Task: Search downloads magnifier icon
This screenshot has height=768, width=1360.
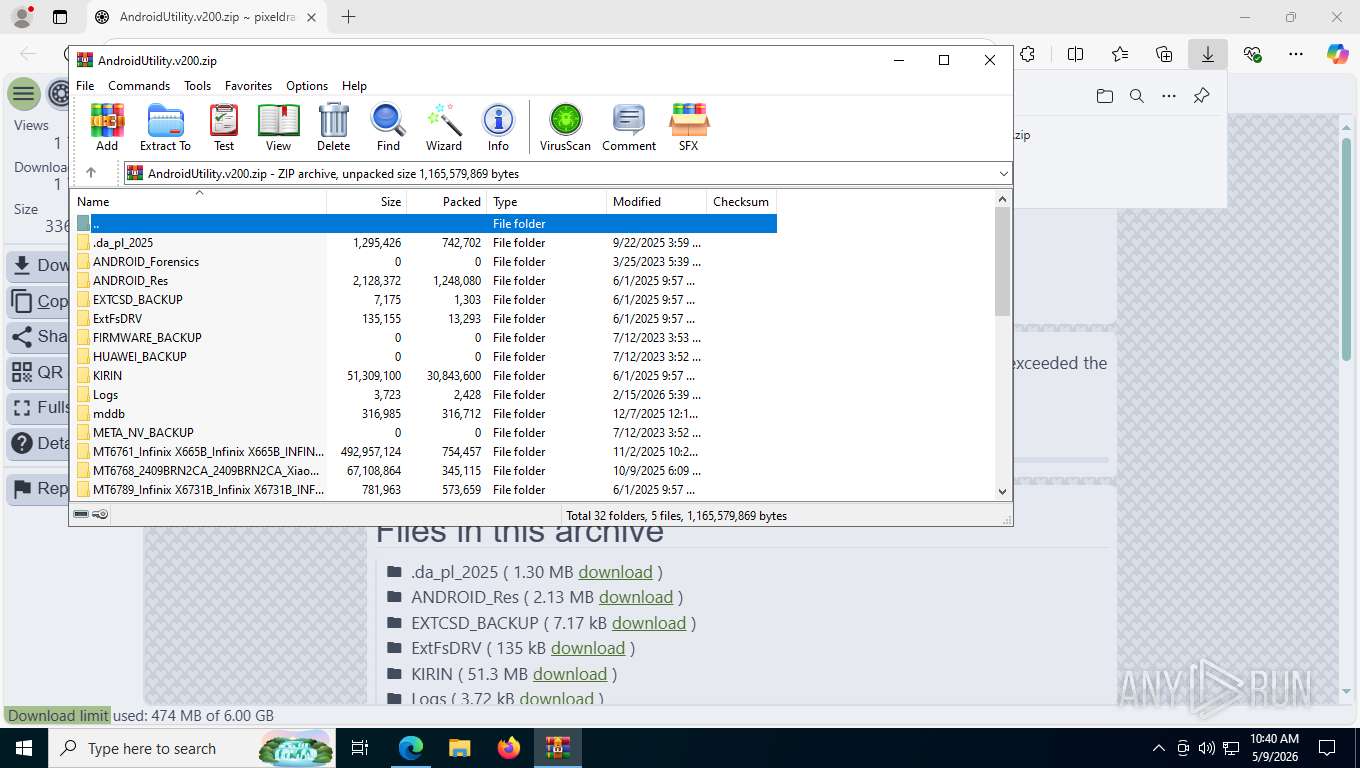Action: (x=1136, y=96)
